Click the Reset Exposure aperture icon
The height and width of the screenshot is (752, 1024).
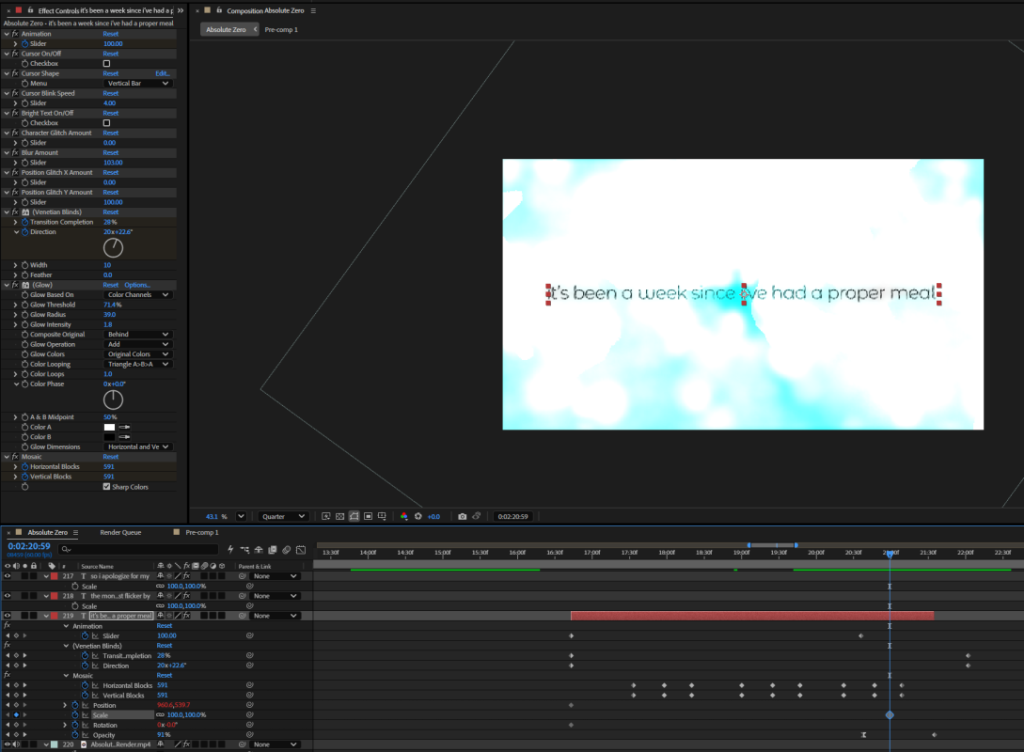(x=418, y=516)
